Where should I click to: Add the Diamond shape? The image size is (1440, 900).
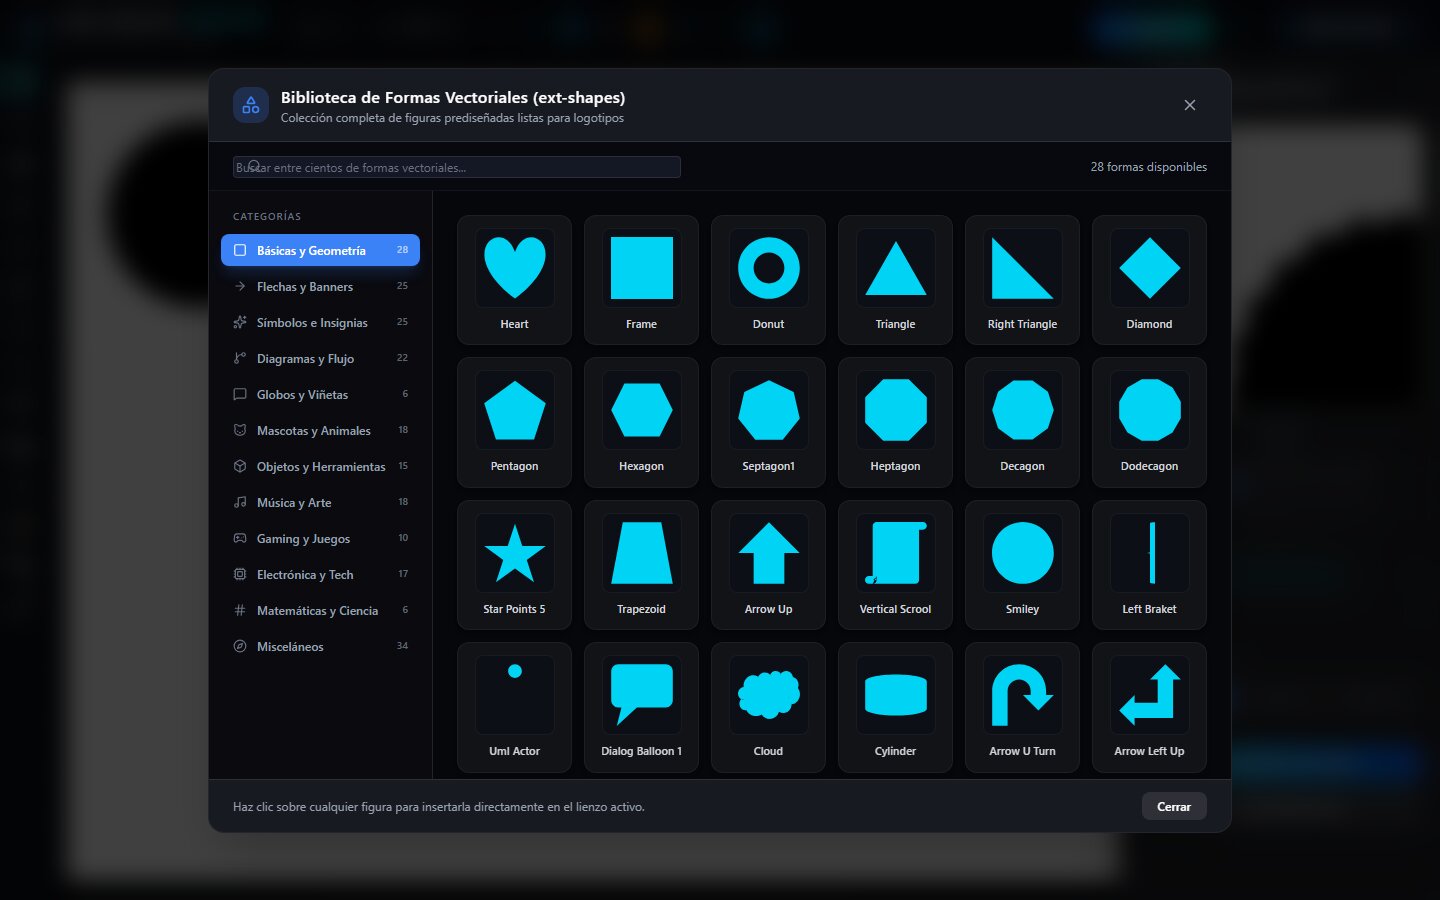click(x=1149, y=280)
